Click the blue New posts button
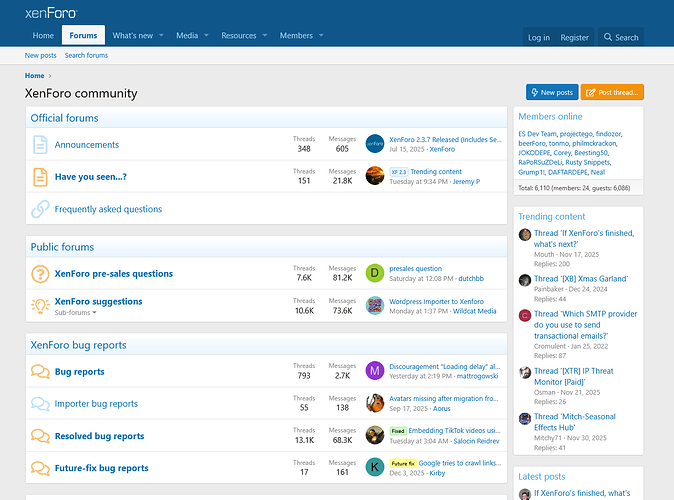Viewport: 674px width, 500px height. click(552, 92)
